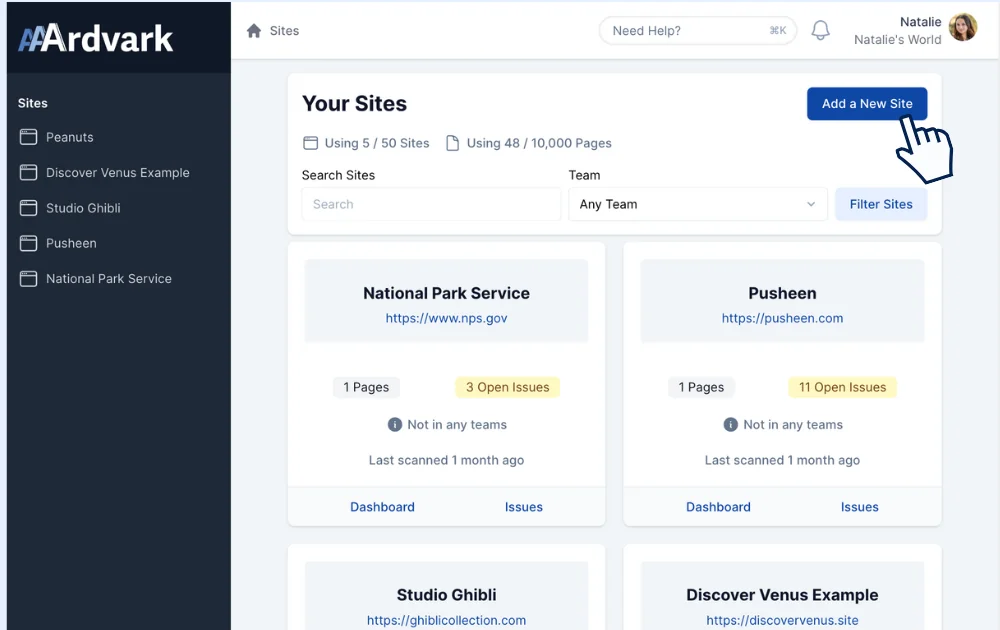Focus the Search Sites input field
The image size is (1000, 630).
pyautogui.click(x=431, y=204)
